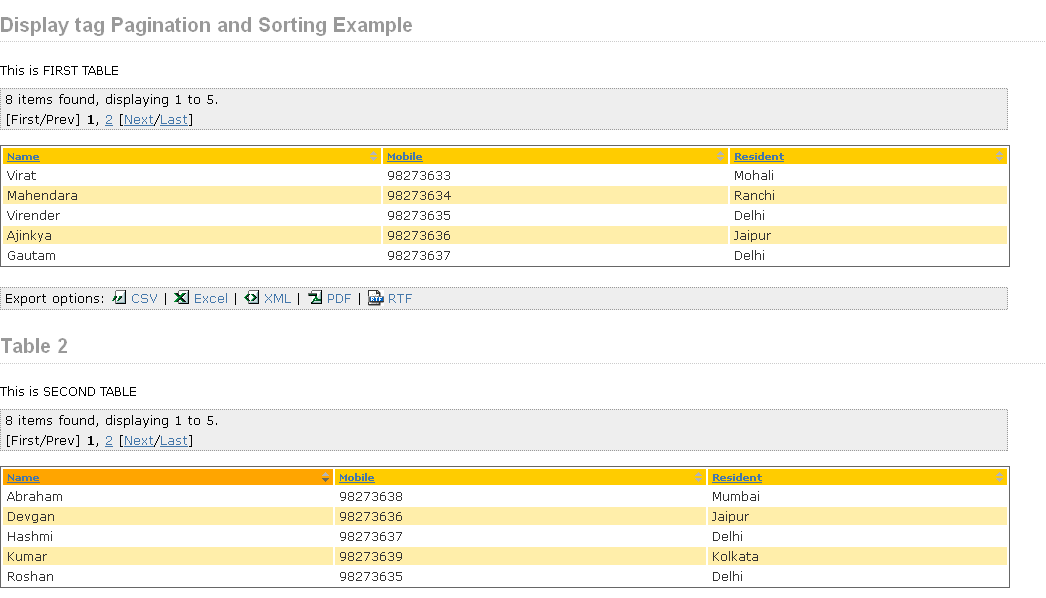This screenshot has height=598, width=1046.
Task: Click the Ranchi resident cell
Action: click(869, 196)
